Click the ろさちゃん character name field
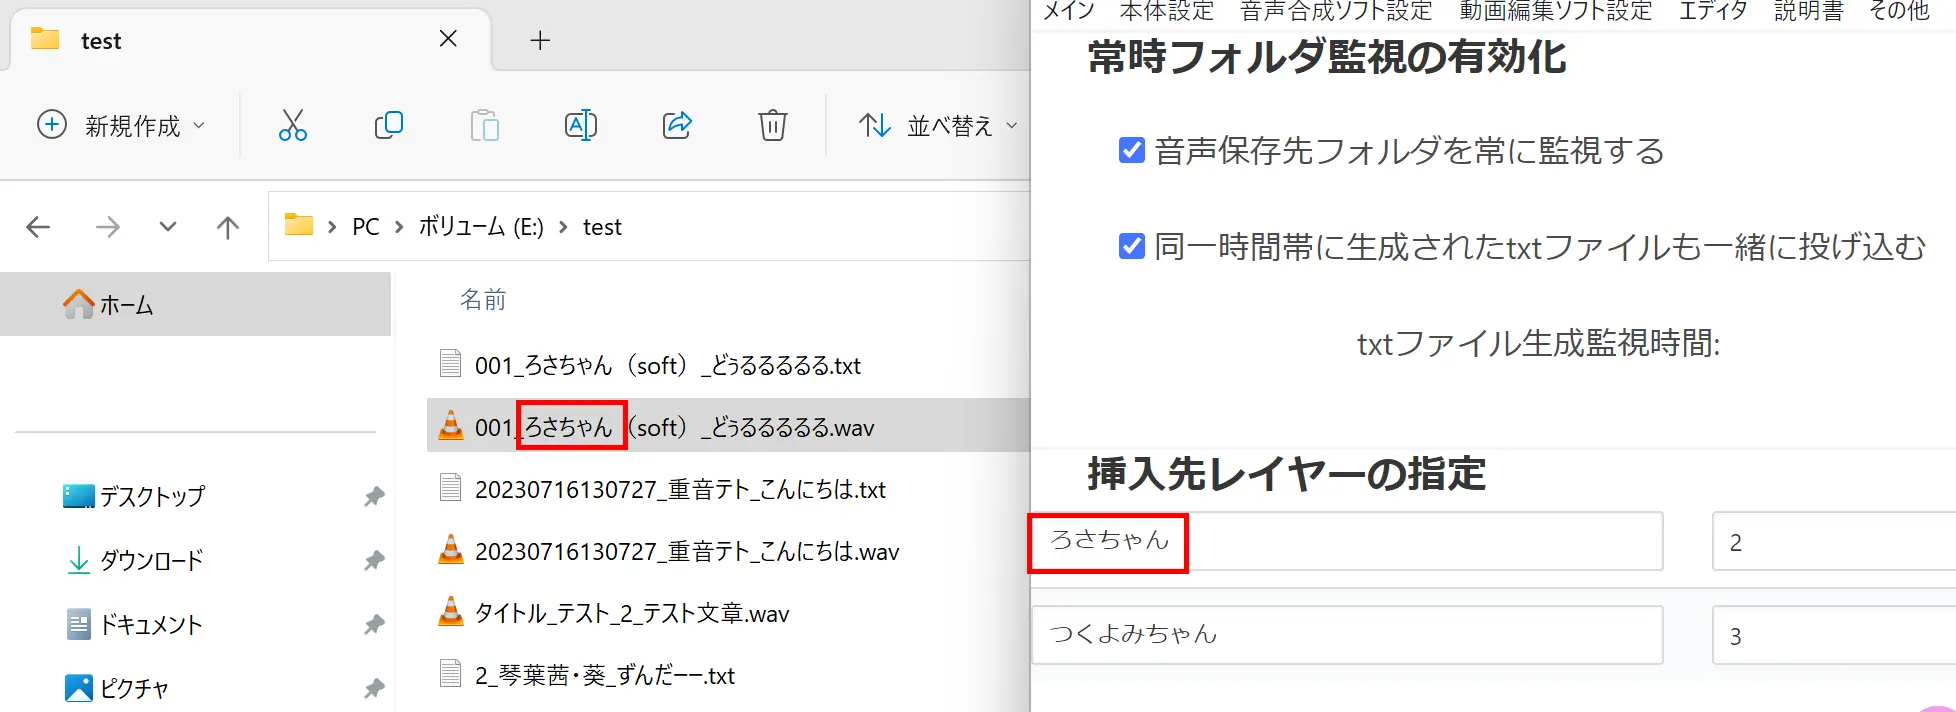The image size is (1956, 712). [x=1346, y=541]
